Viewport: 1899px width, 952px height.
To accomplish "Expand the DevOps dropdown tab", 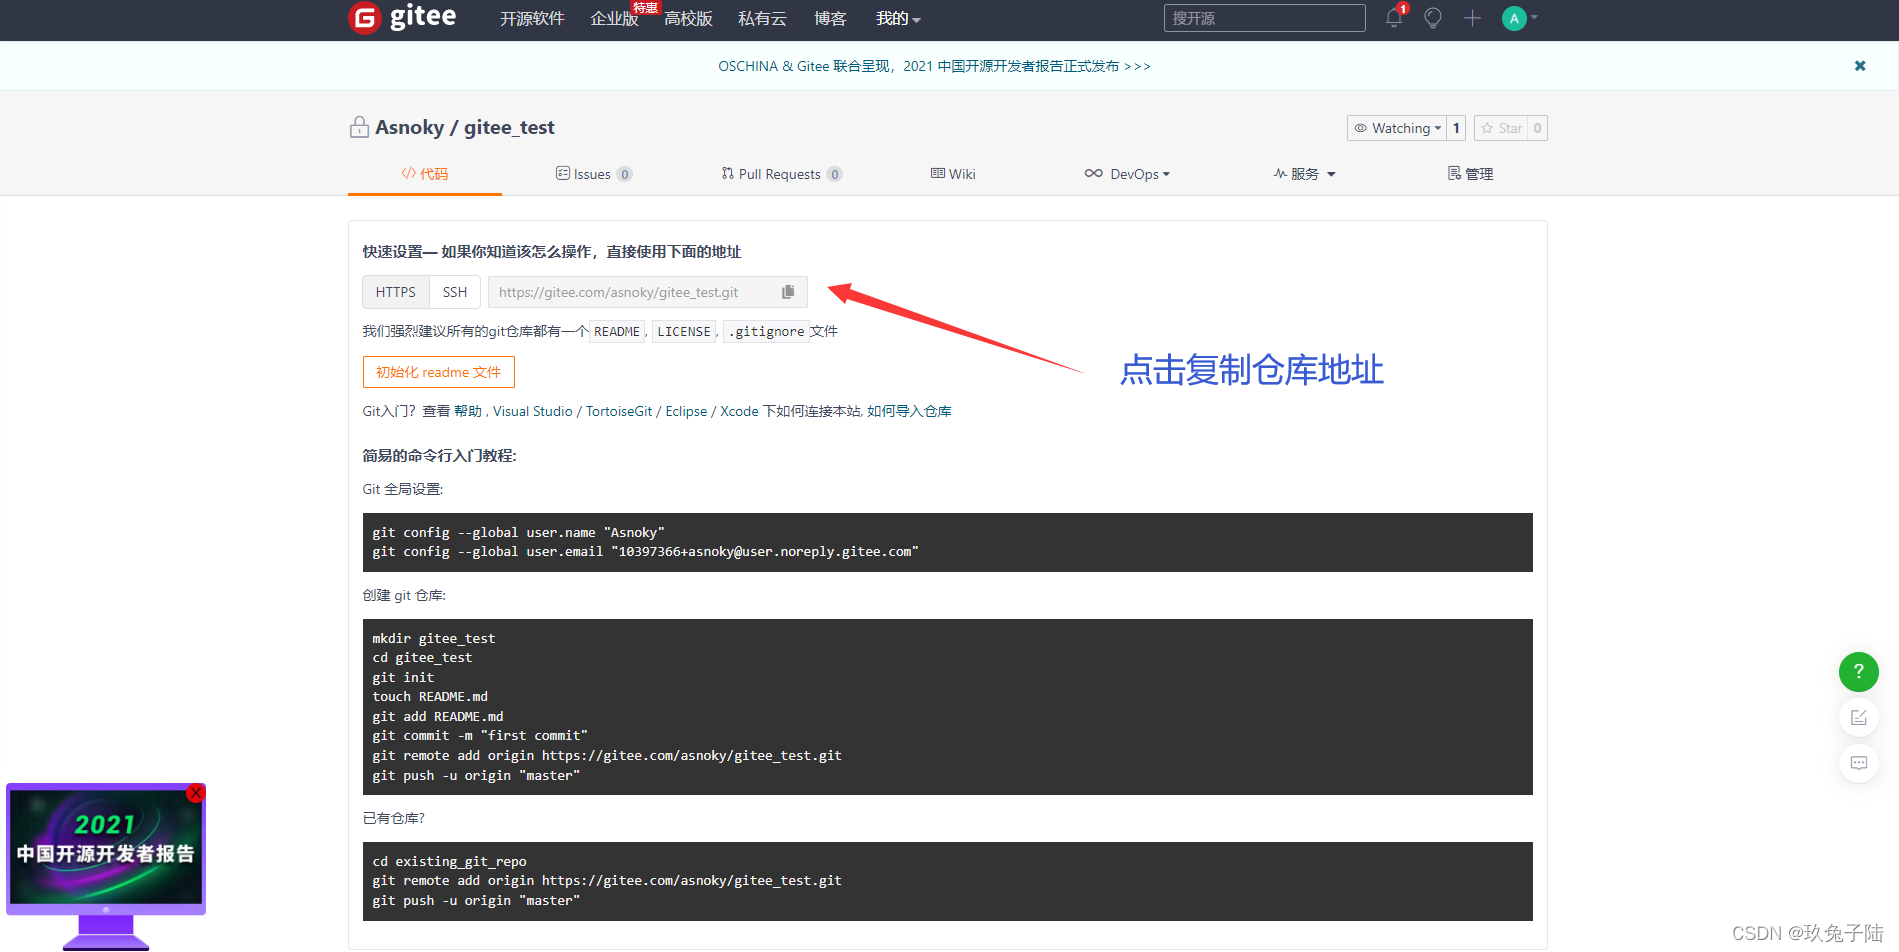I will coord(1127,174).
